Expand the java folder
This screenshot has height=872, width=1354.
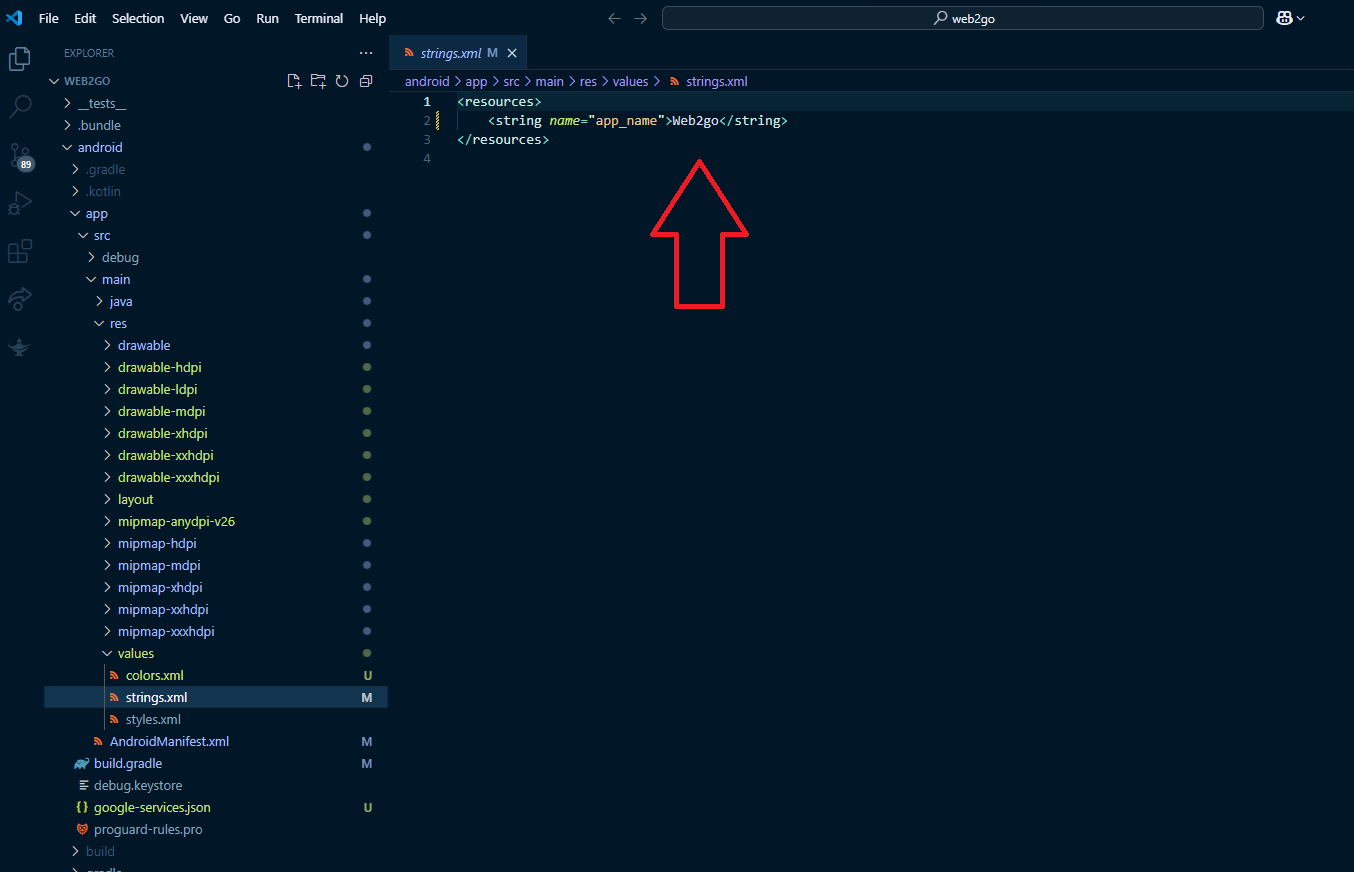pyautogui.click(x=121, y=301)
